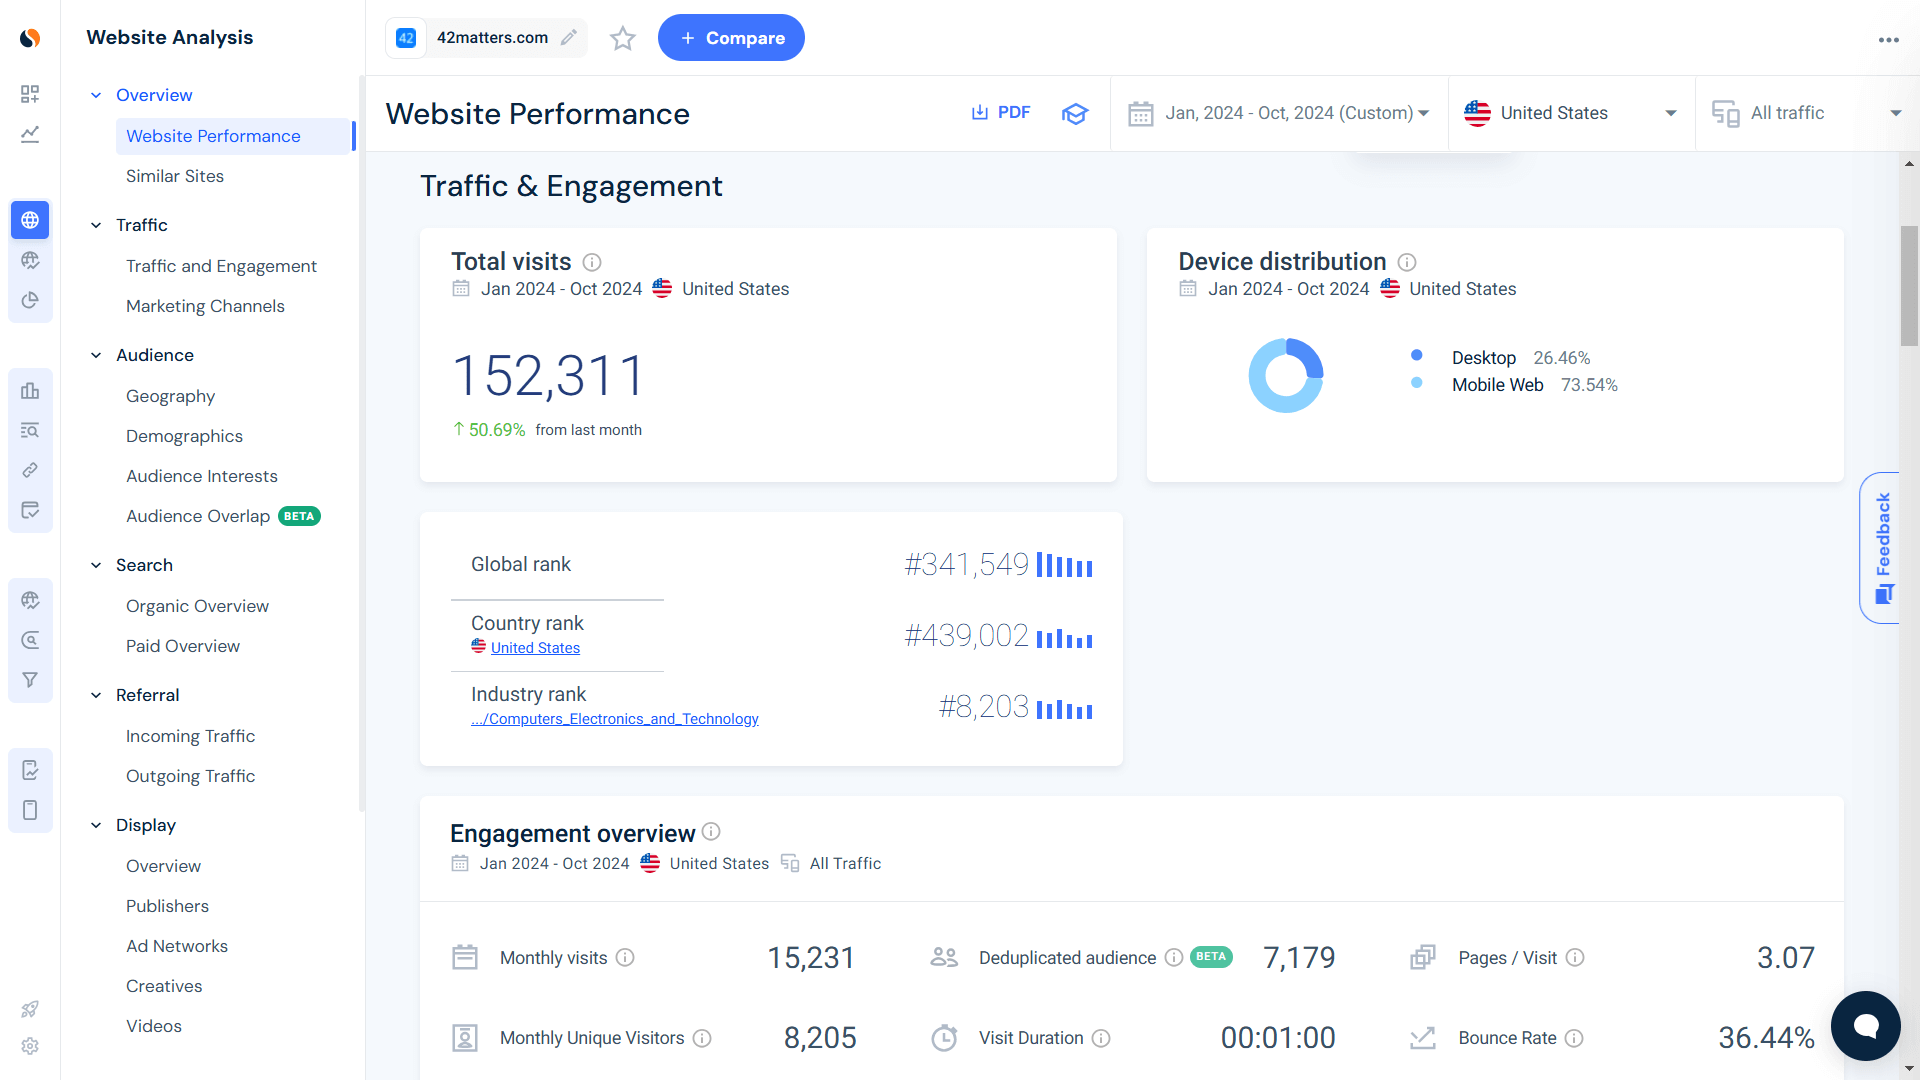Select the pie chart market analysis icon
The width and height of the screenshot is (1920, 1080).
click(x=30, y=300)
